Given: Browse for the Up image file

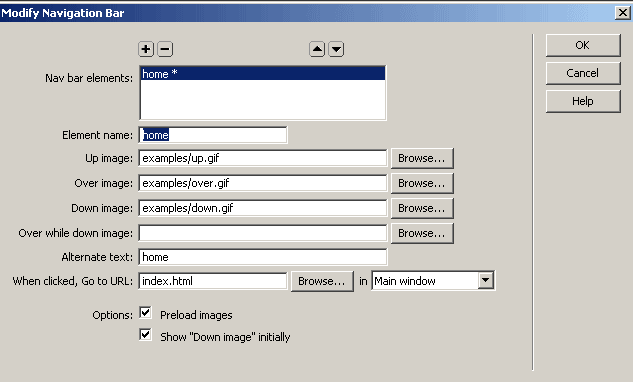Looking at the screenshot, I should tap(422, 158).
